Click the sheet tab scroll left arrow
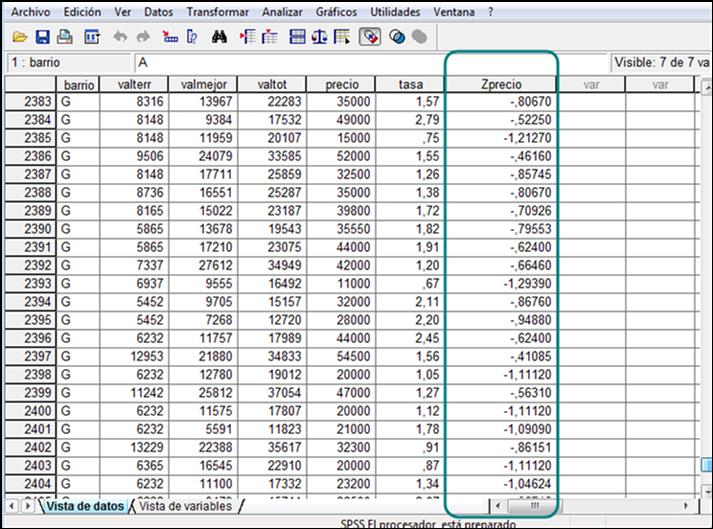Screen dimensions: 713x529 pos(12,506)
